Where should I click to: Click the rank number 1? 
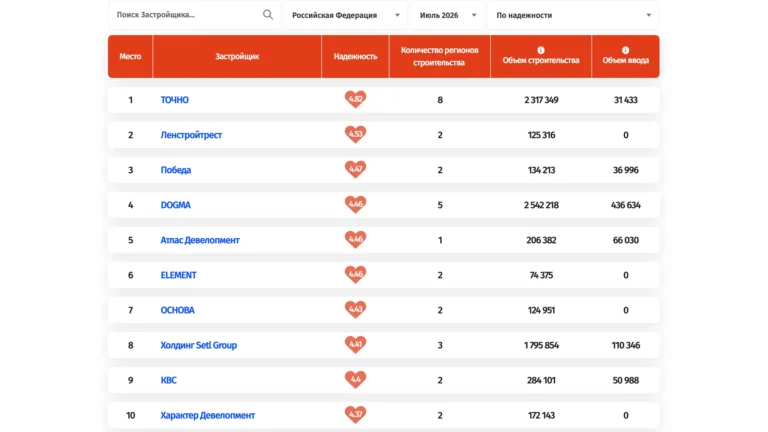[130, 100]
